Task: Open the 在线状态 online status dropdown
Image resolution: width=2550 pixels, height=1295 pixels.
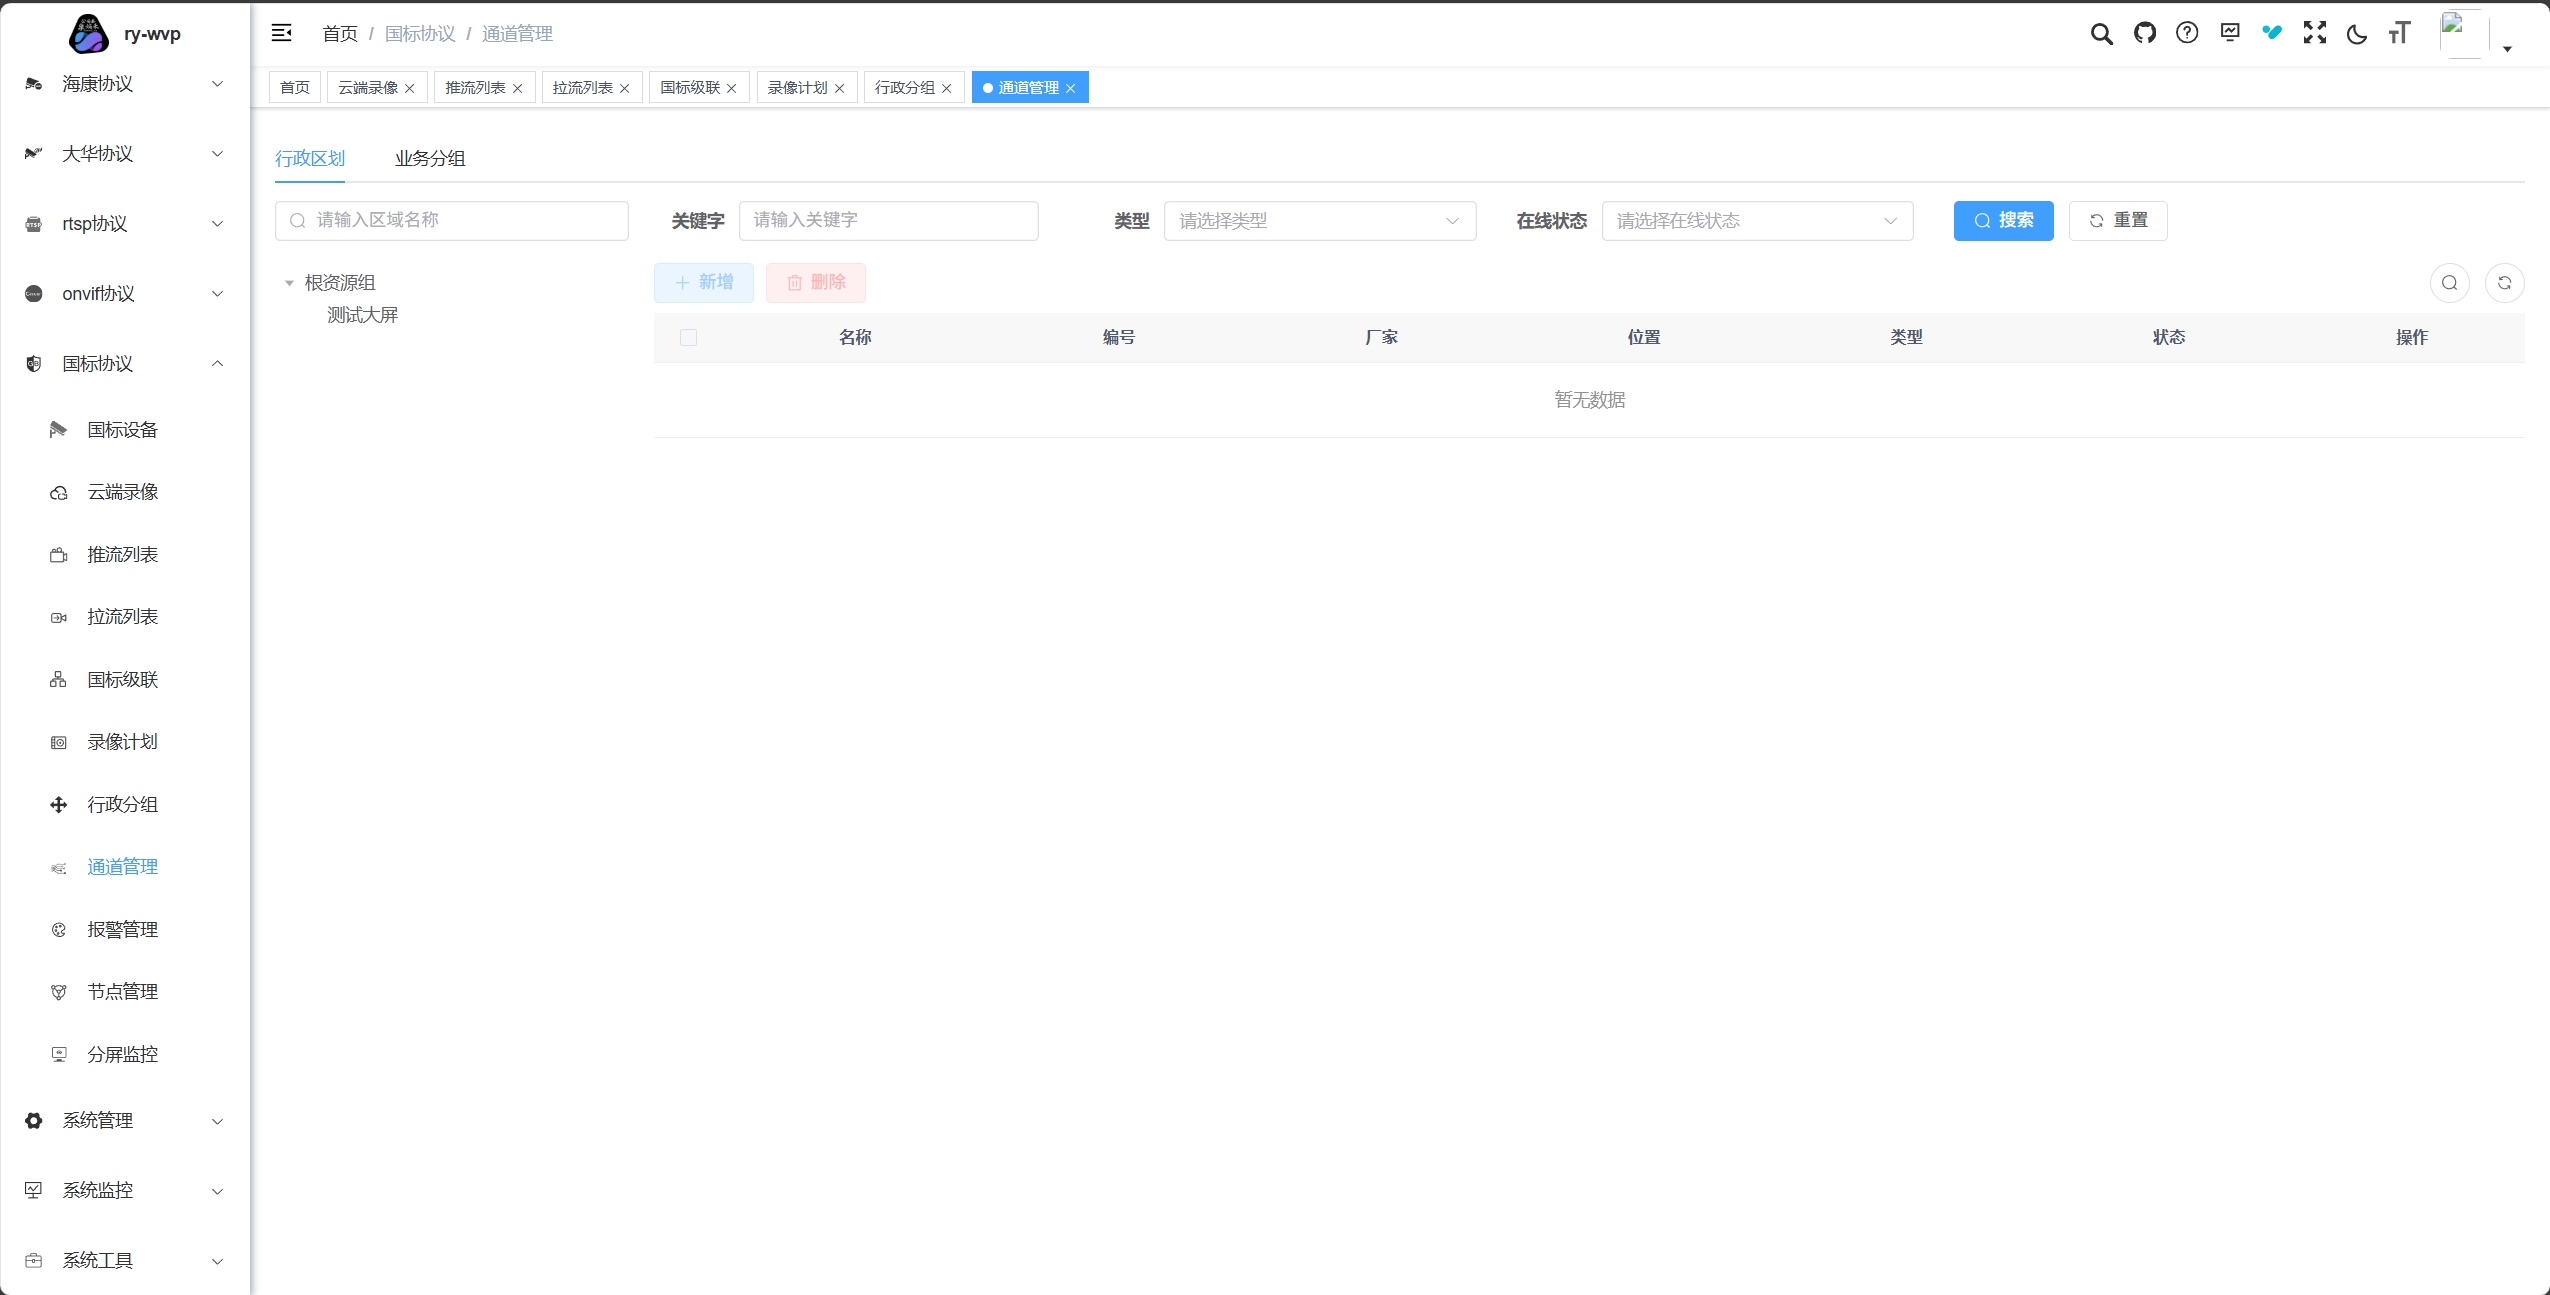Action: coord(1756,221)
